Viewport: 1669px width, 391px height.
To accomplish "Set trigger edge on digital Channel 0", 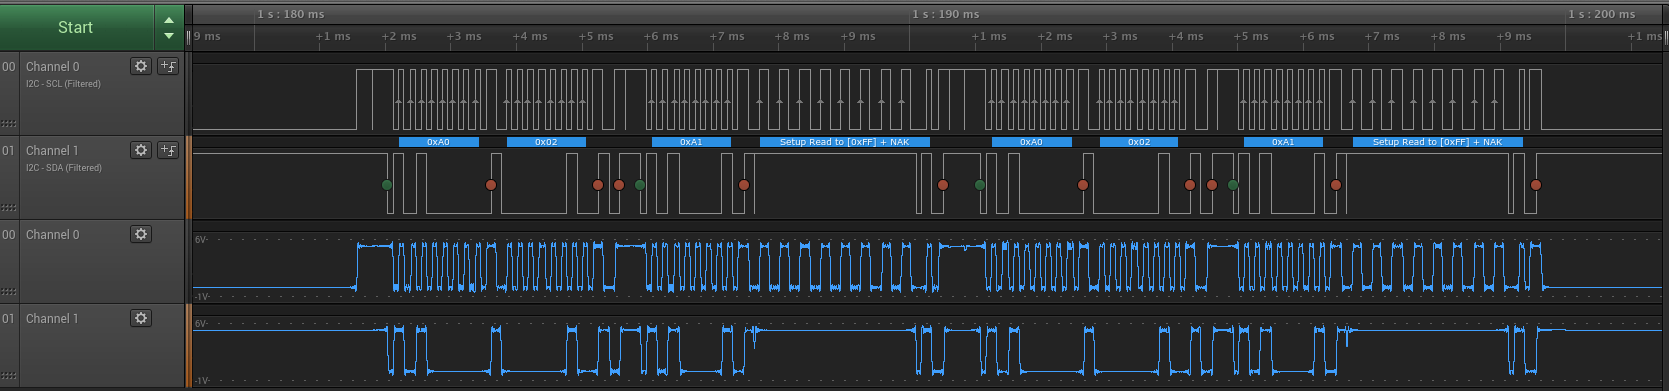I will pyautogui.click(x=168, y=66).
